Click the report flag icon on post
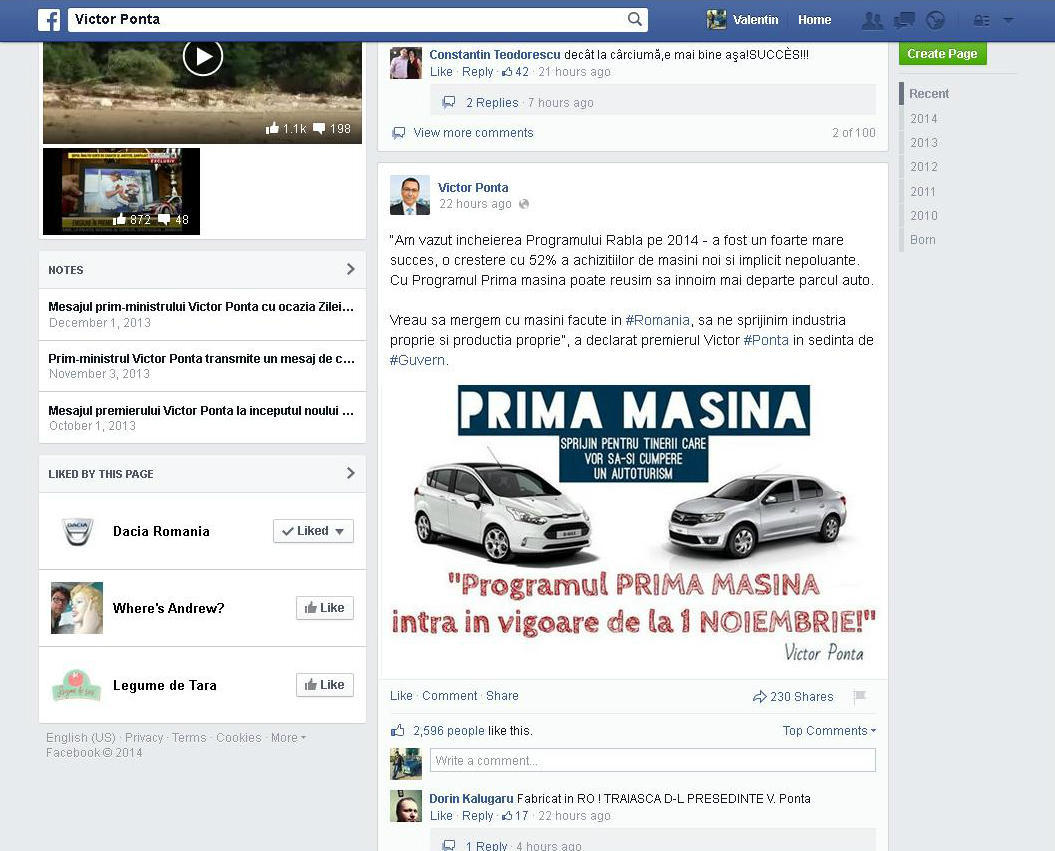Screen dimensions: 1055x851 (x=859, y=696)
